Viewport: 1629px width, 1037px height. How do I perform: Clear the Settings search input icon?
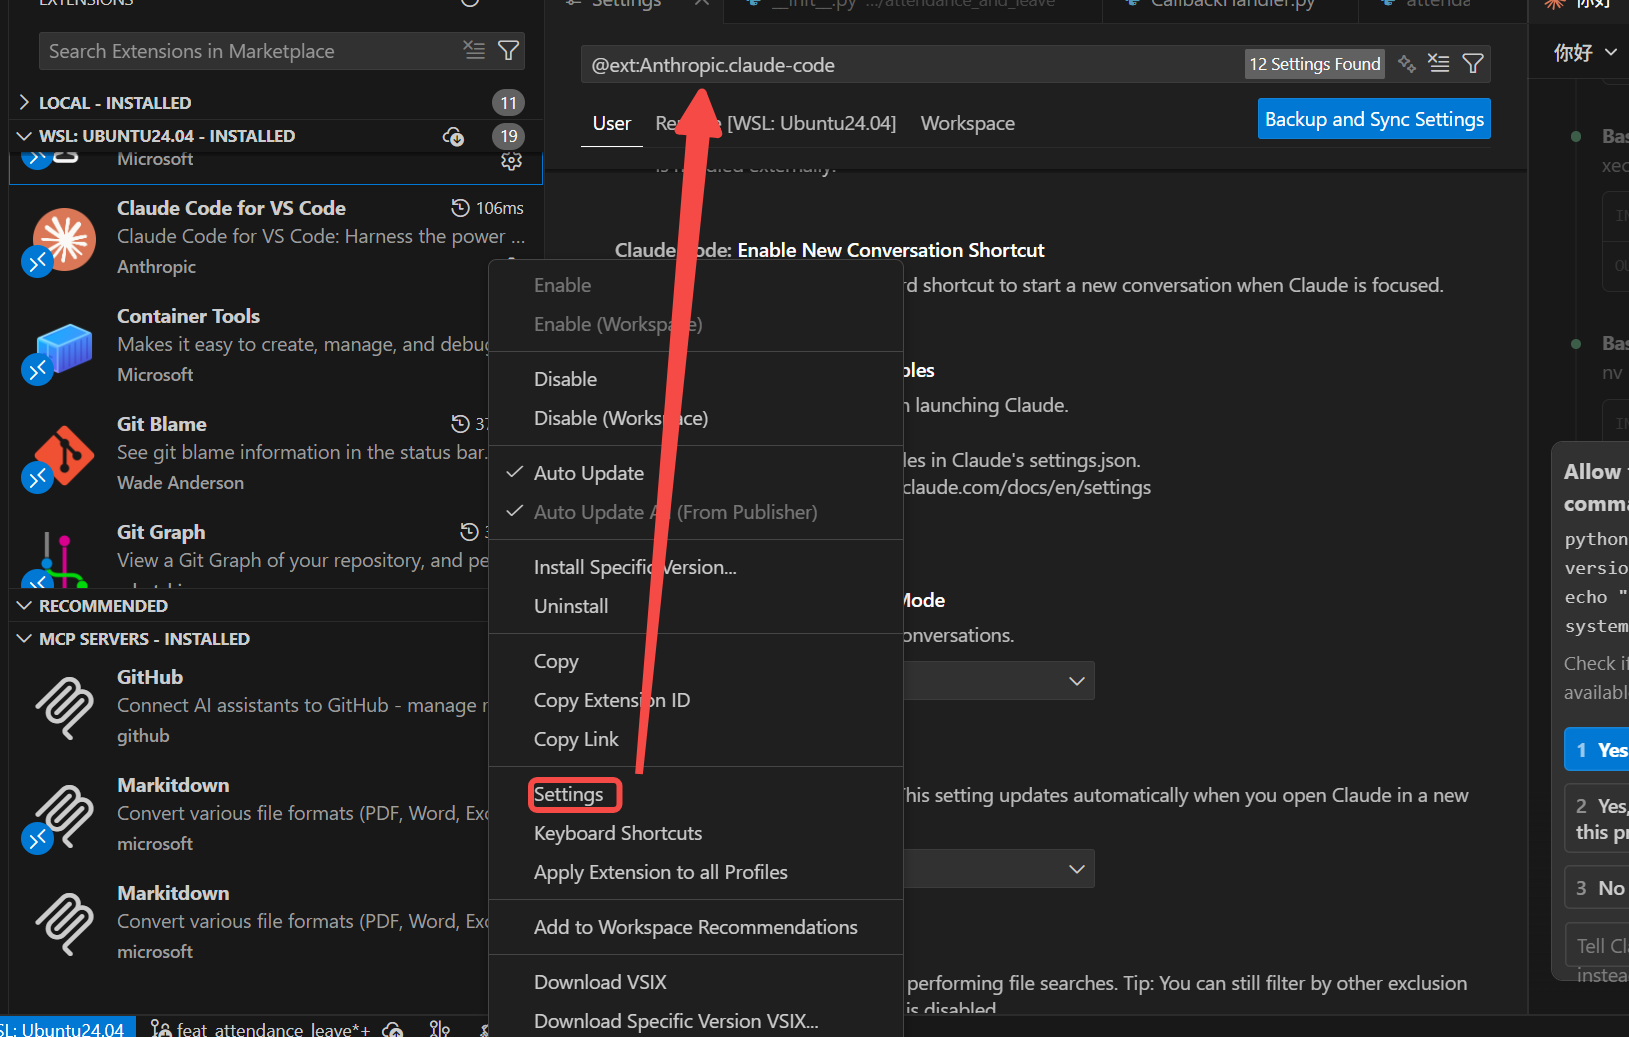[x=1439, y=64]
